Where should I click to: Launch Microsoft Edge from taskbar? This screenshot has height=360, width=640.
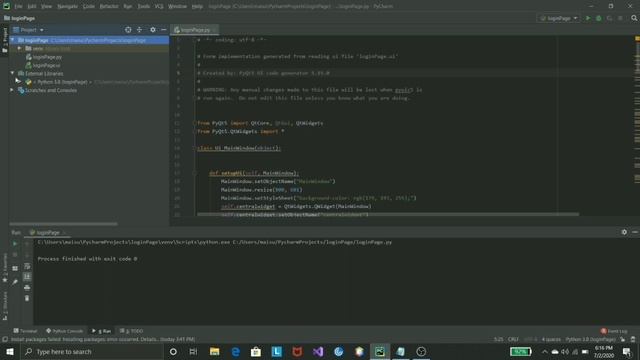(x=236, y=351)
